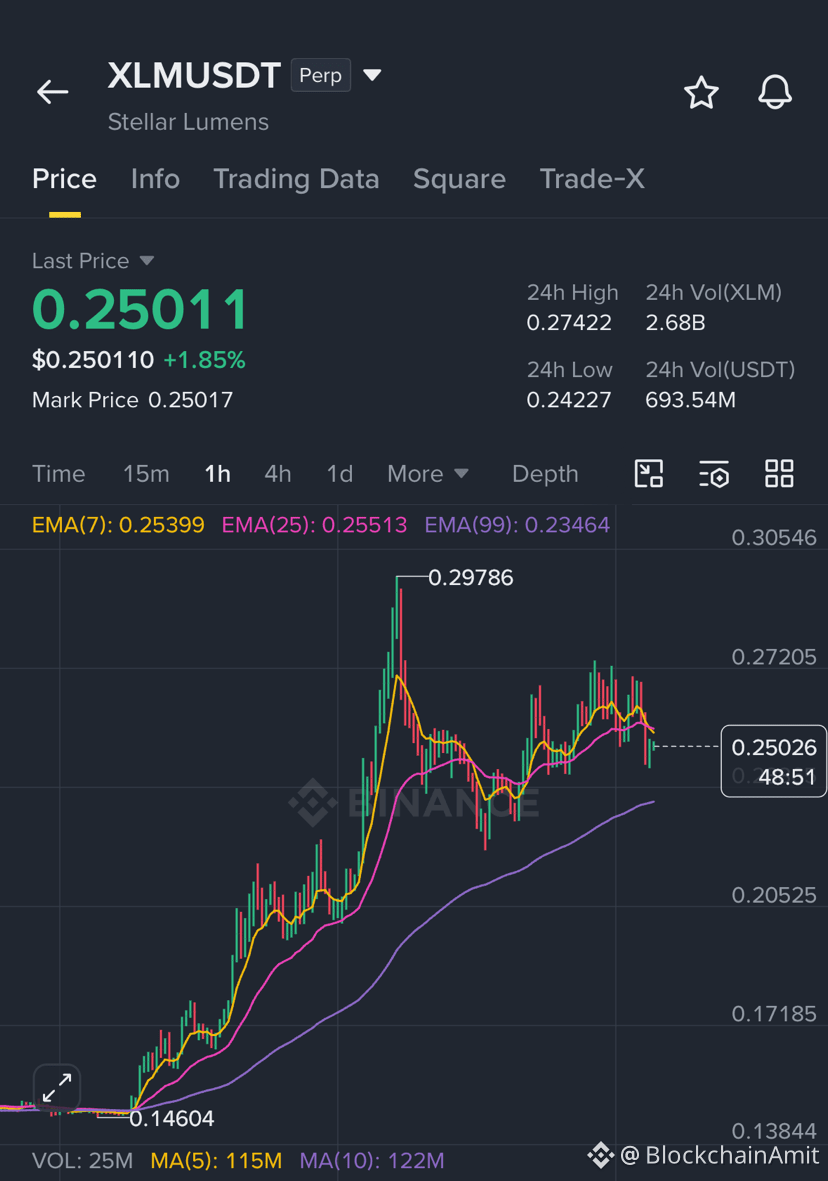Open price alert bell icon

click(x=775, y=93)
